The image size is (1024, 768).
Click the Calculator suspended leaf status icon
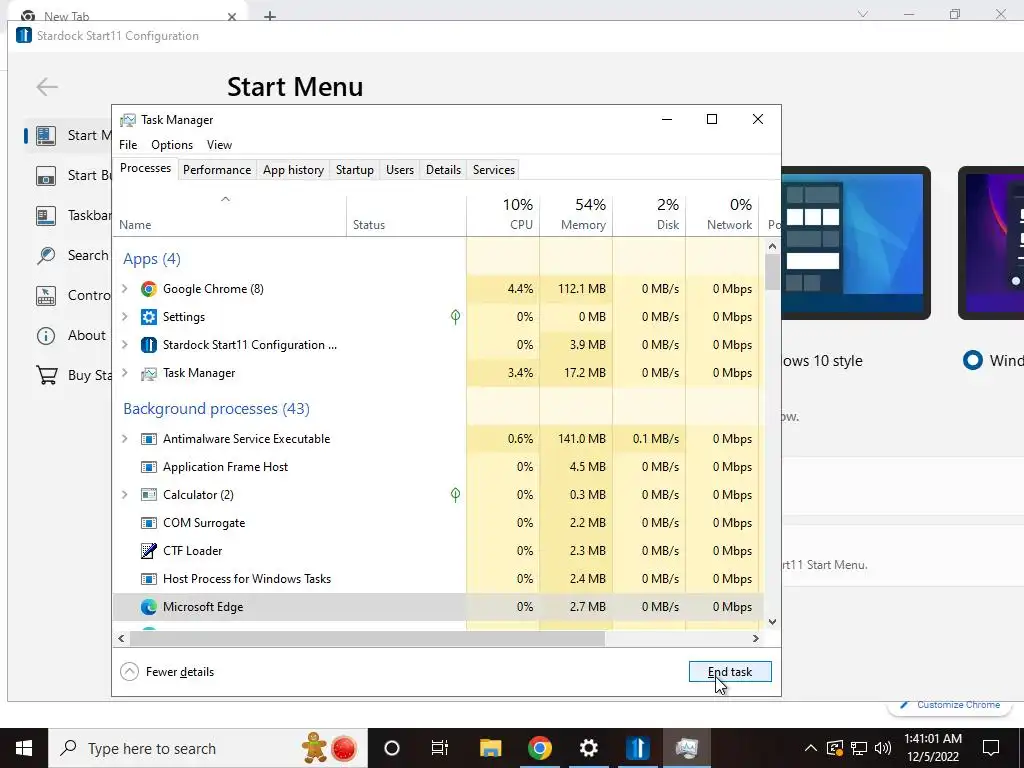[x=455, y=495]
